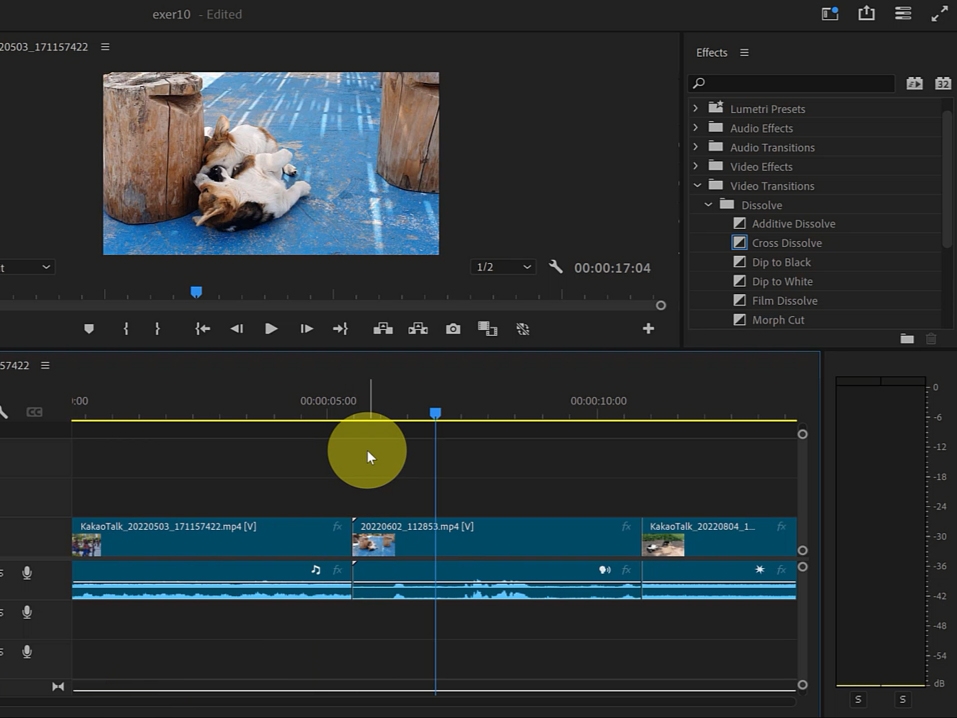Toggle the timeline captions CC button

pos(34,412)
